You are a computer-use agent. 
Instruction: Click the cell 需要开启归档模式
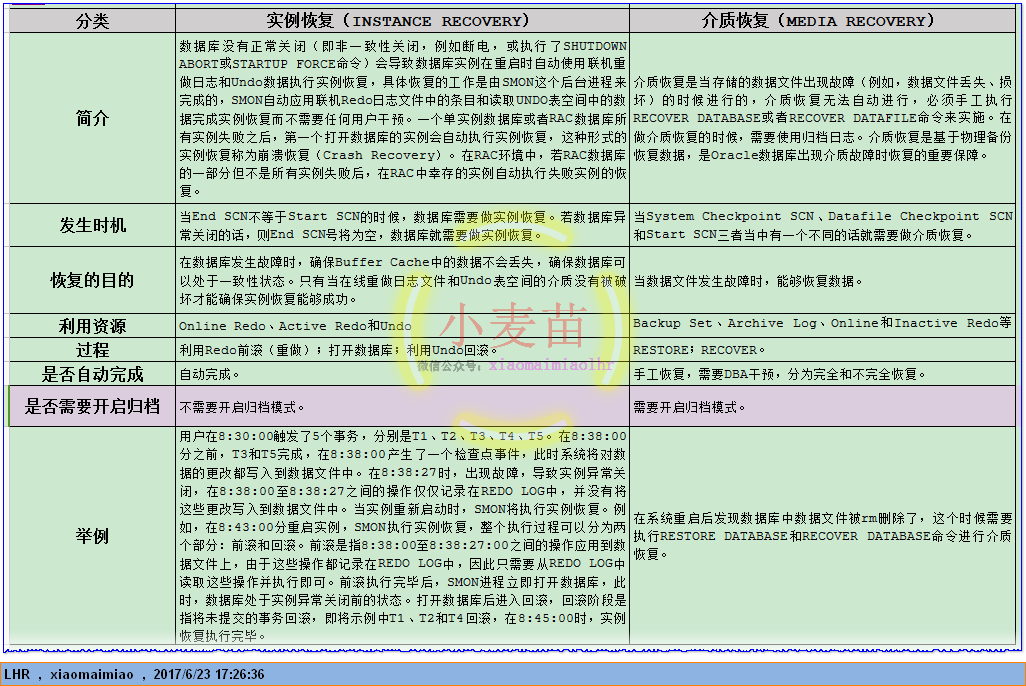point(823,406)
